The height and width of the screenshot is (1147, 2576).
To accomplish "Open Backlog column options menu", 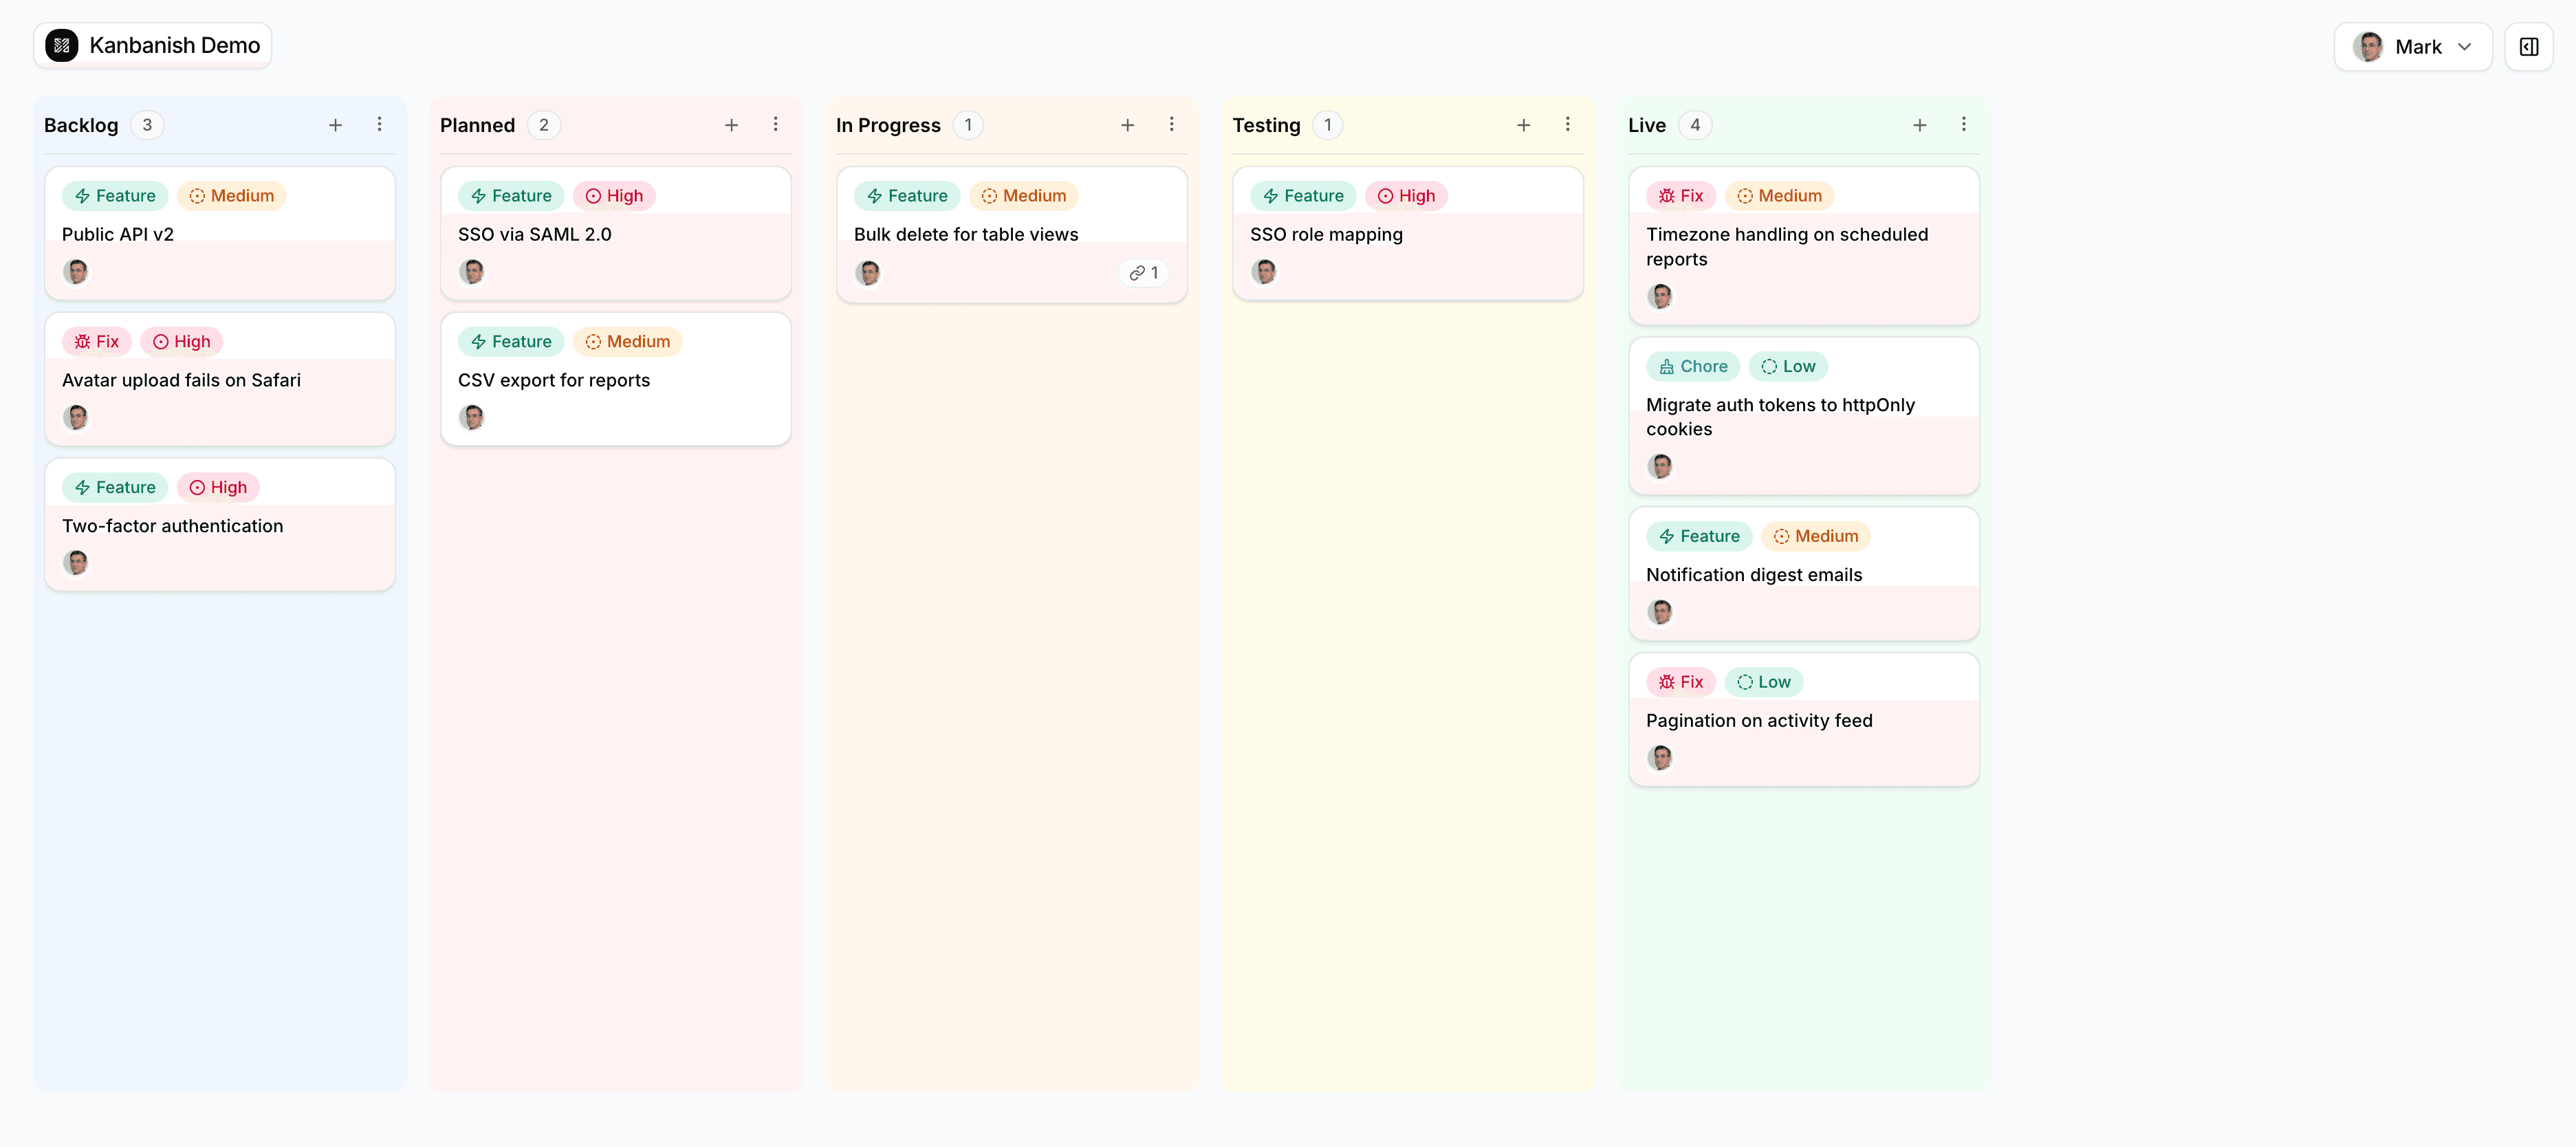I will (x=380, y=125).
